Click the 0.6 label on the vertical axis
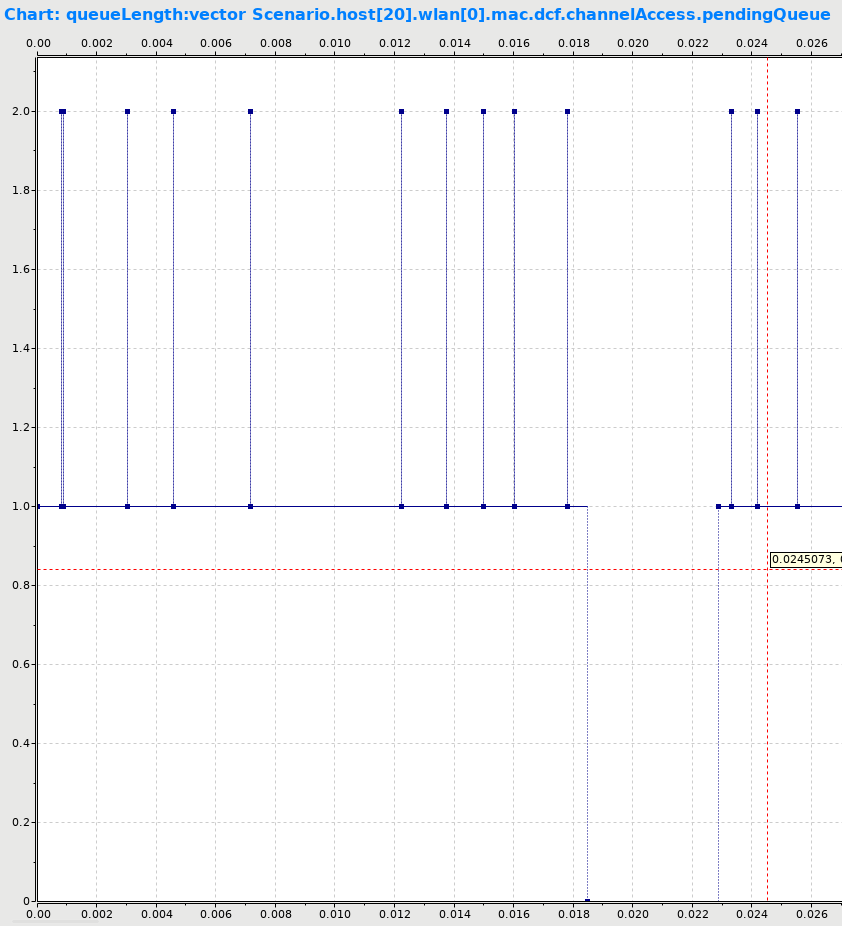 (x=19, y=664)
